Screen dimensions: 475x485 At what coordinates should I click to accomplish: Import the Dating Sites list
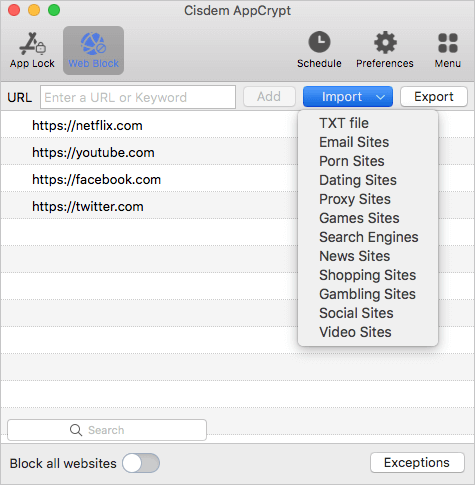358,180
